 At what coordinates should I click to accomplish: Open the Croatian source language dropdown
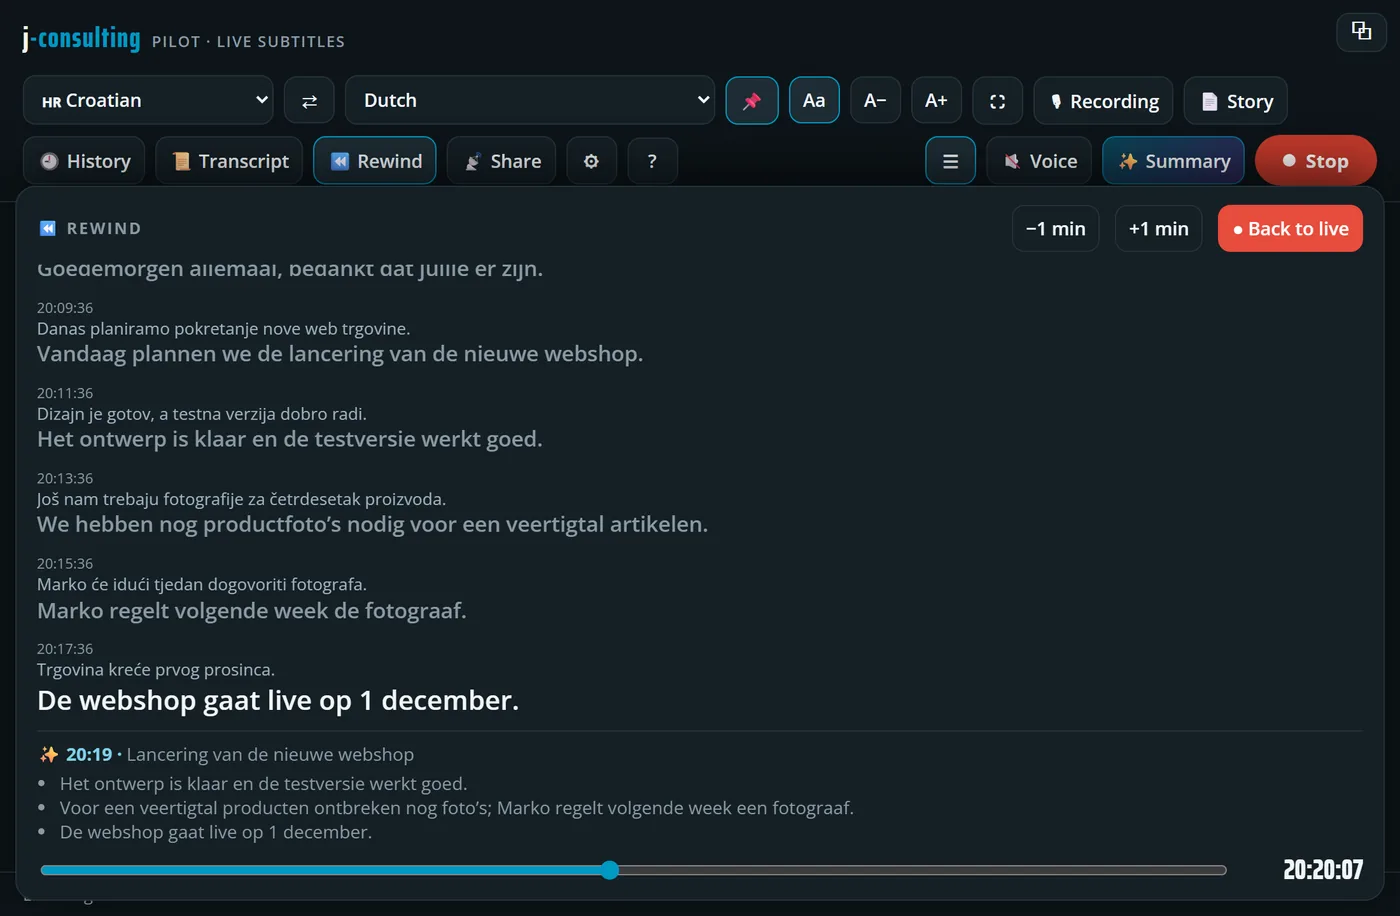click(x=148, y=100)
